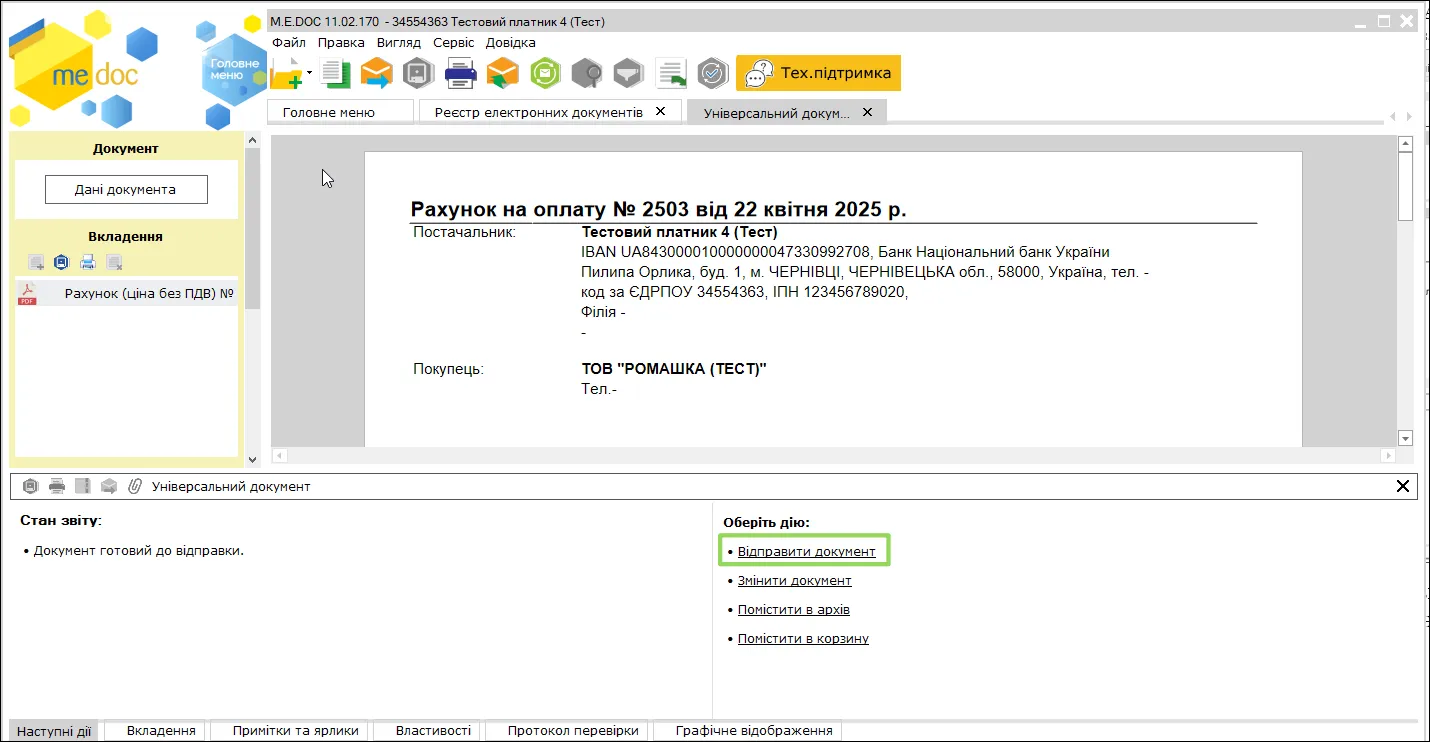1430x742 pixels.
Task: Close the Універсальний докум... tab
Action: coord(867,112)
